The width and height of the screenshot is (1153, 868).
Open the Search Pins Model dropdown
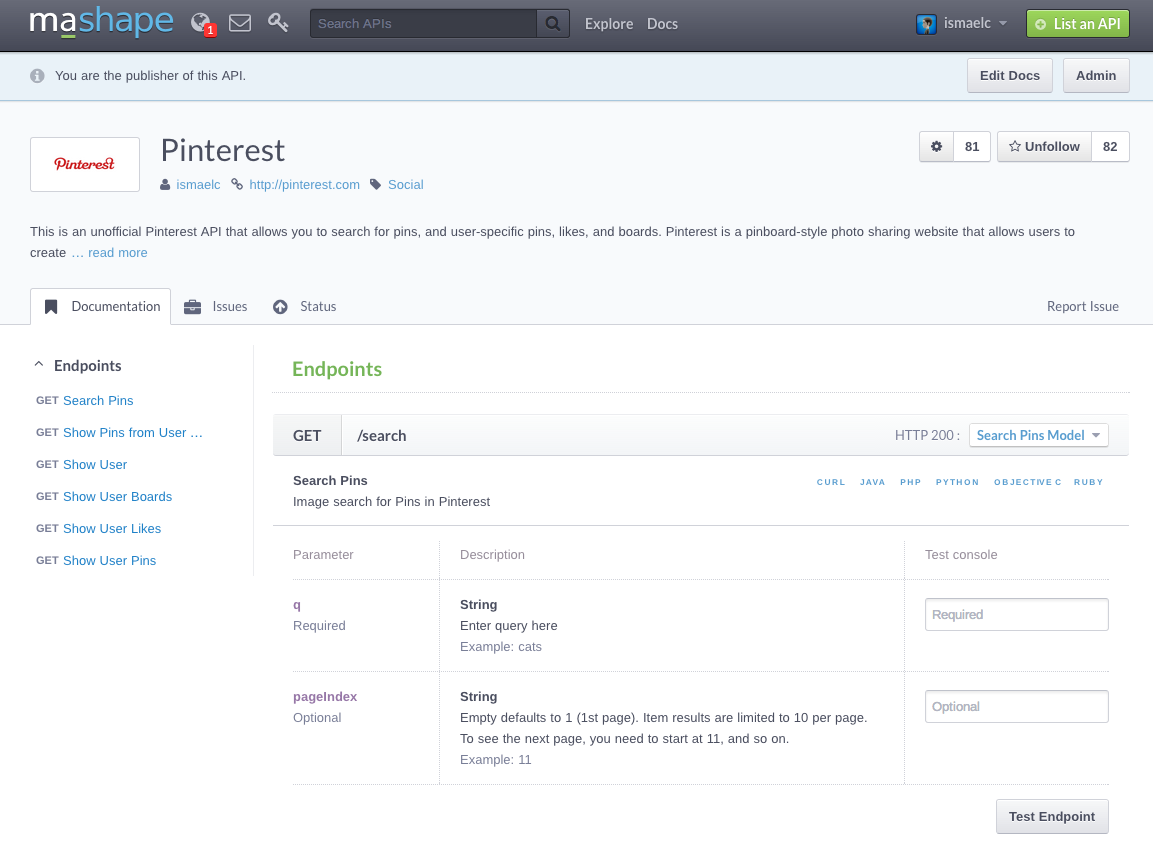[x=1038, y=435]
